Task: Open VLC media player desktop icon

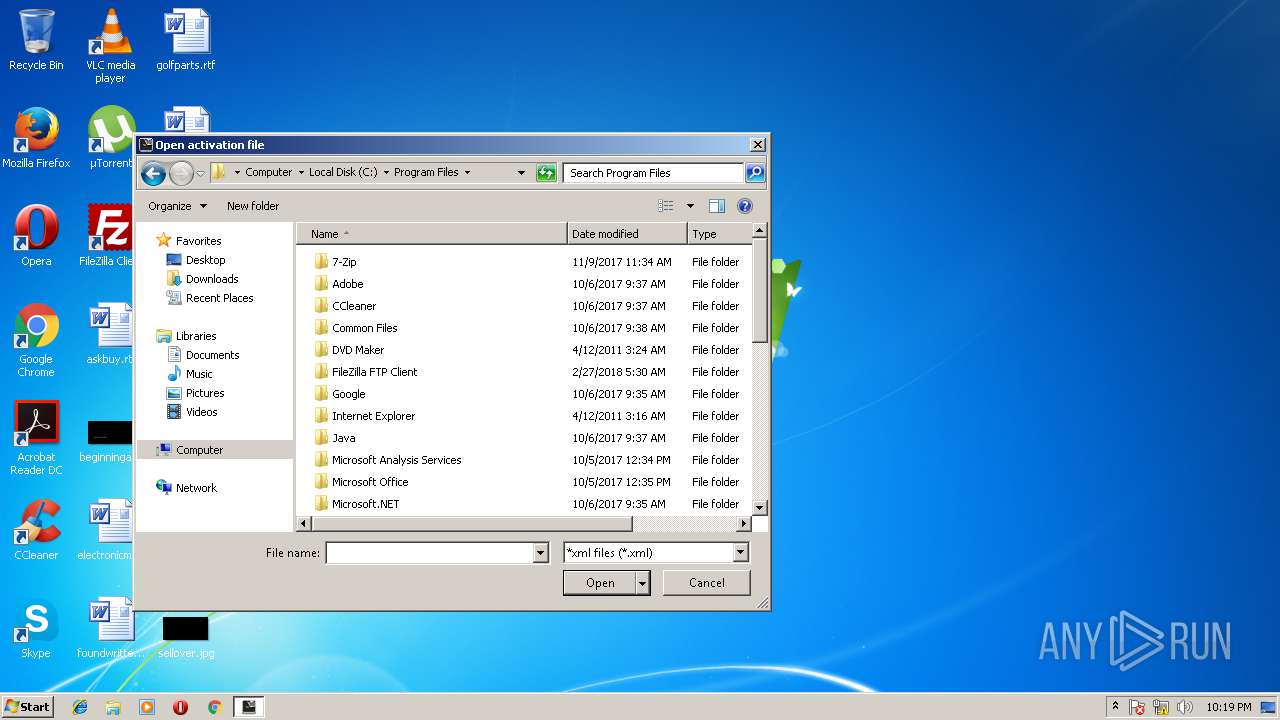Action: click(x=110, y=45)
